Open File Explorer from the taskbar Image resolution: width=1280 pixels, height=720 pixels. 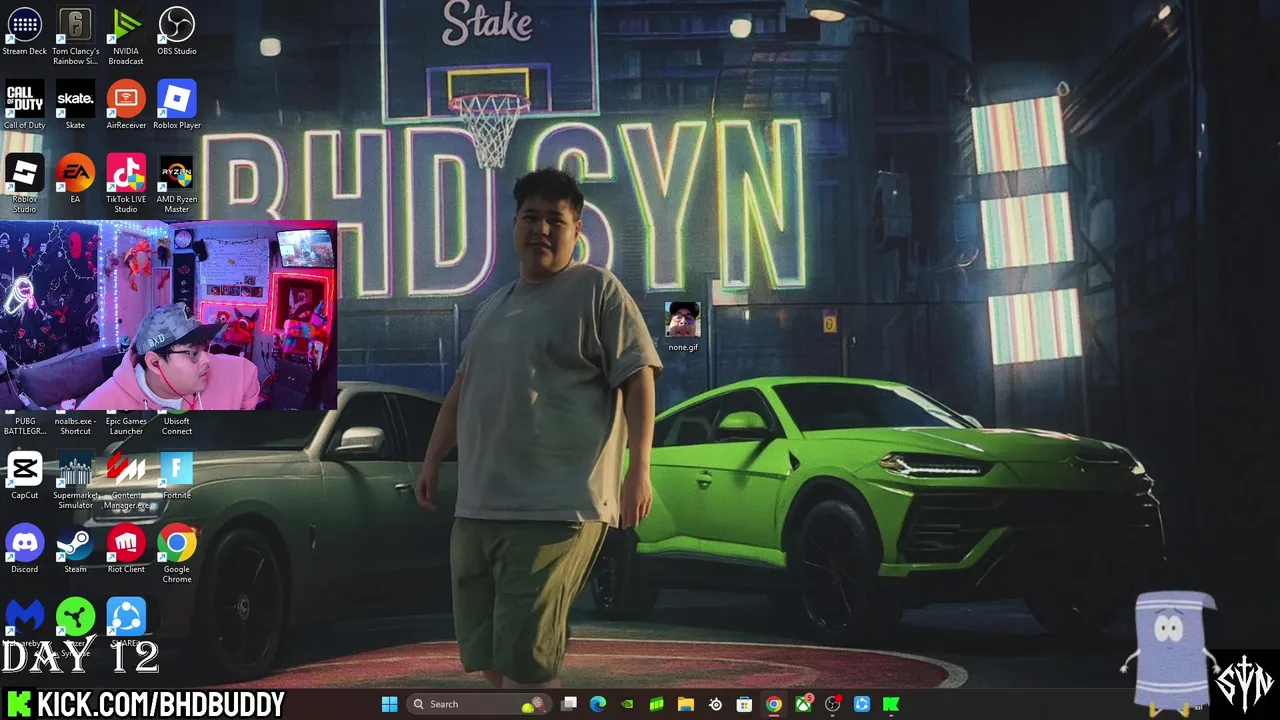point(686,704)
